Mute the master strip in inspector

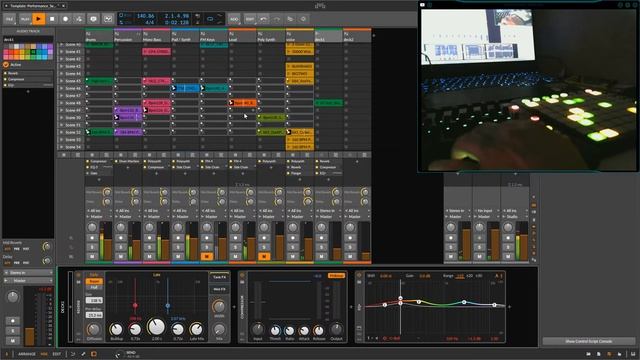pyautogui.click(x=13, y=340)
